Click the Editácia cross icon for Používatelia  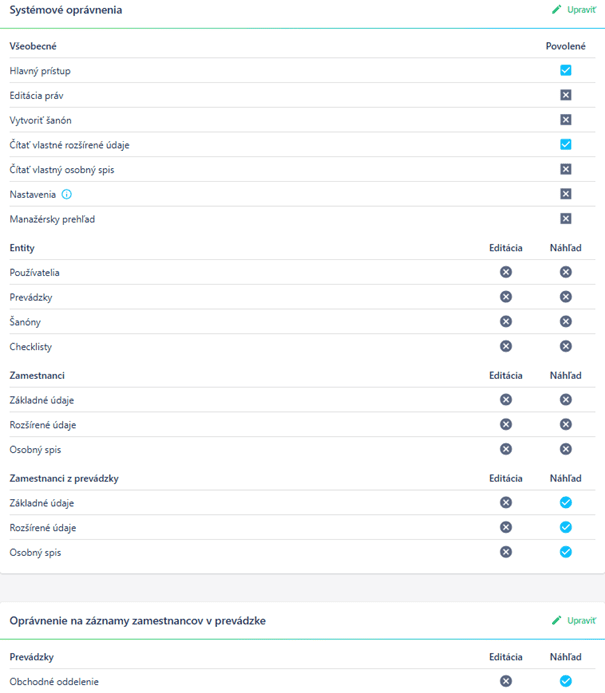tap(506, 272)
